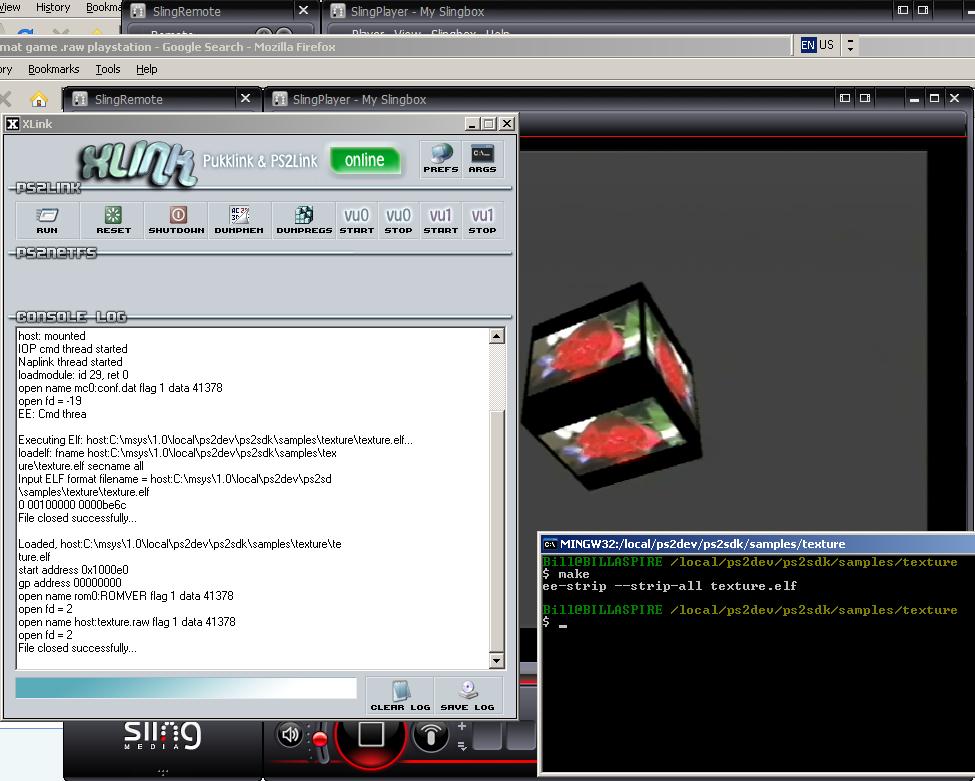Click the Dumpregs icon

pyautogui.click(x=304, y=219)
